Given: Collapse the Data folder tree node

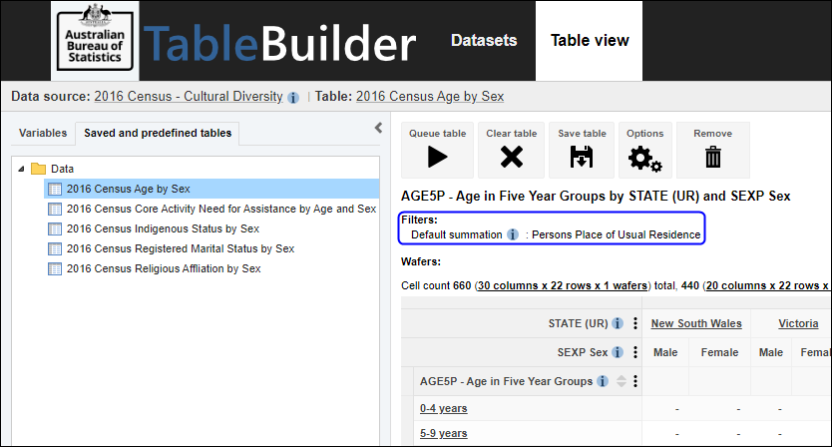Looking at the screenshot, I should (x=21, y=169).
